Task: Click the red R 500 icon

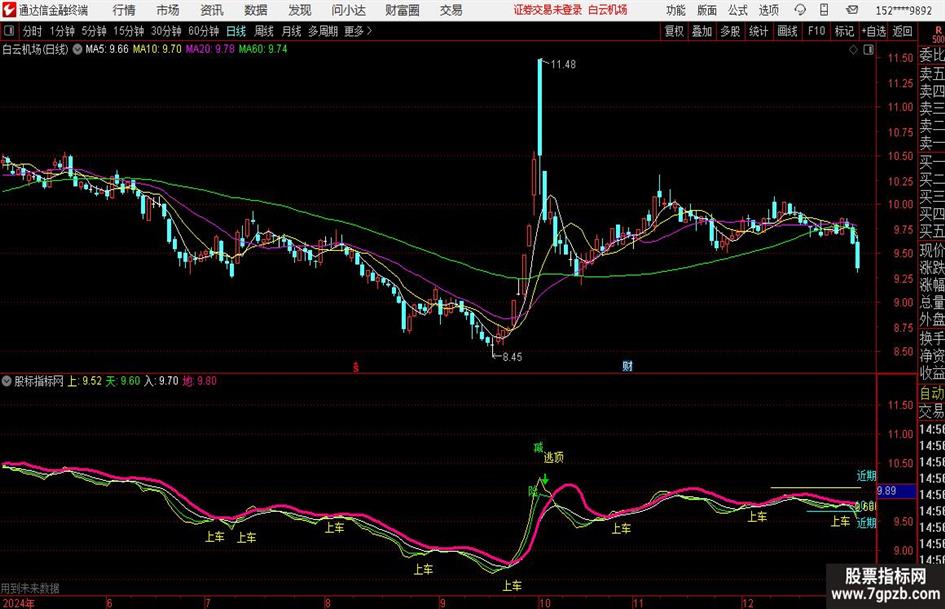Action: click(x=938, y=34)
